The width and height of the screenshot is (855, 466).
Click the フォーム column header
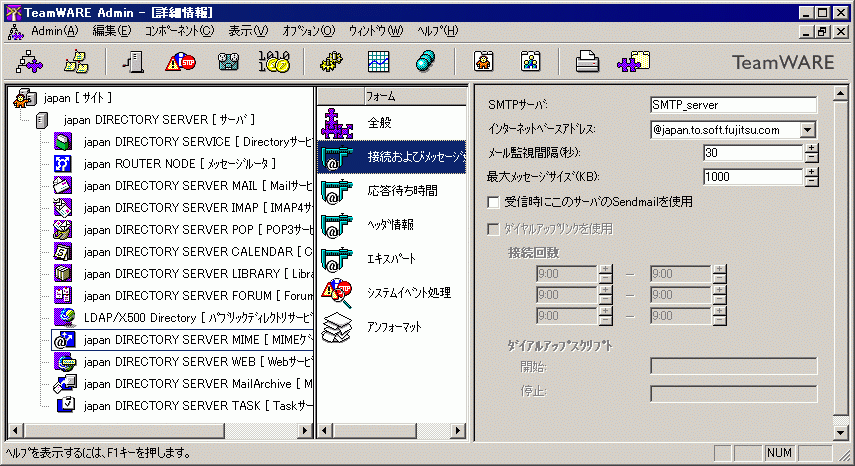tap(416, 96)
